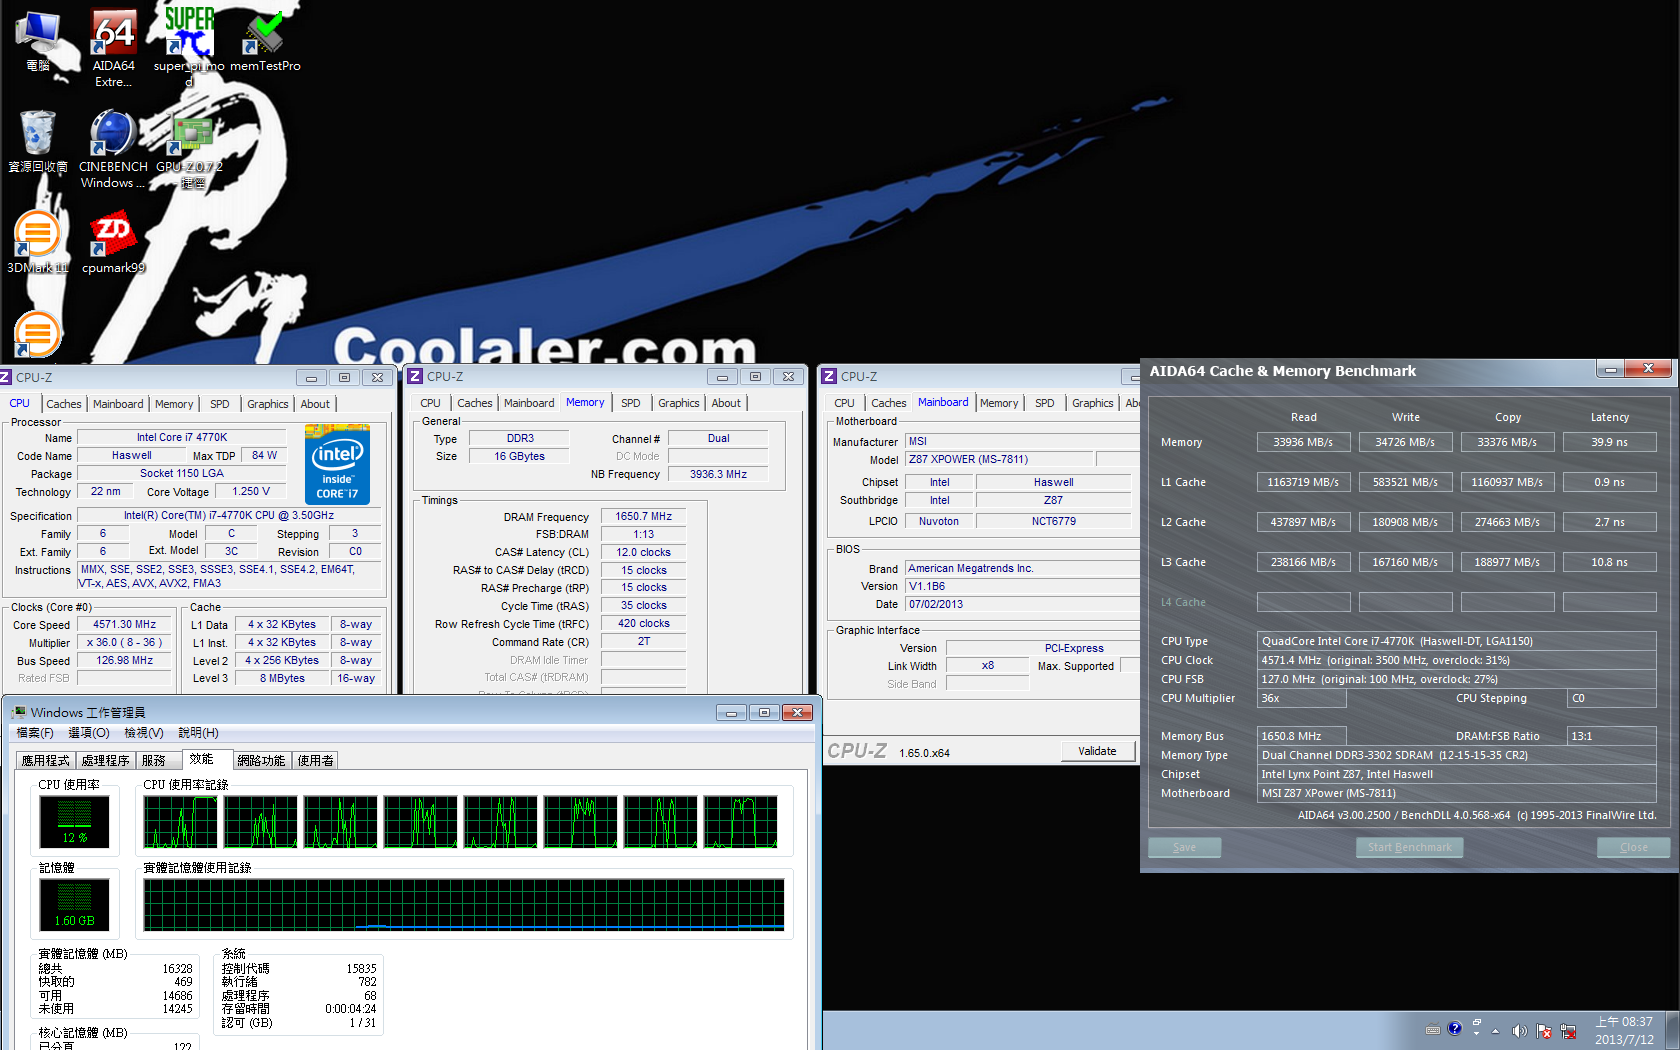Select the DRAM:FSB Ratio value '13:1'
Image resolution: width=1680 pixels, height=1050 pixels.
coord(1611,736)
